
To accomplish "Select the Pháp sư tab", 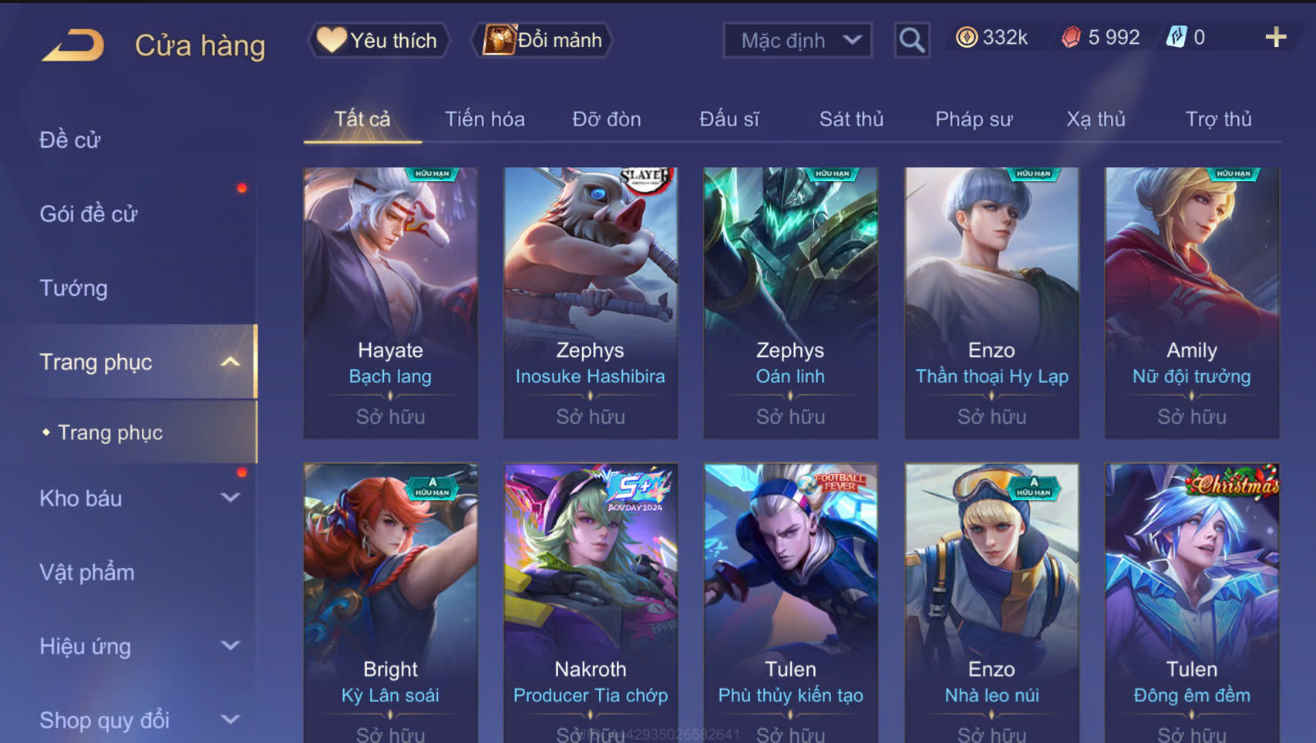I will coord(973,119).
